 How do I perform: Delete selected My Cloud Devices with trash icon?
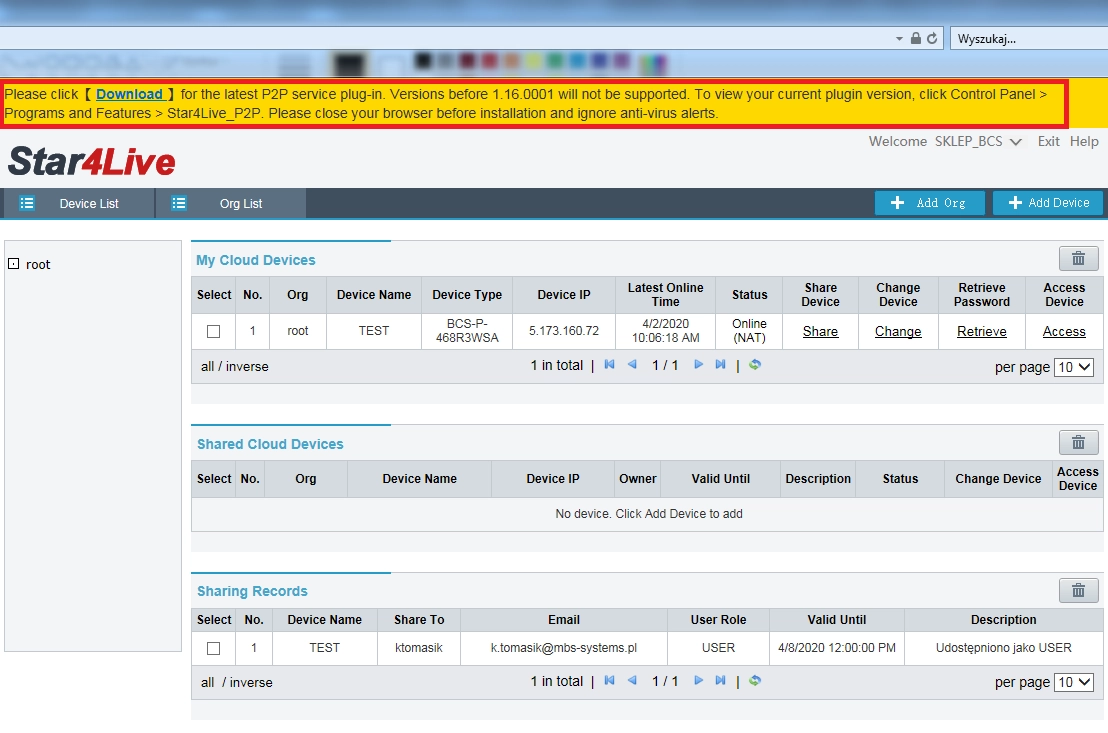pyautogui.click(x=1078, y=259)
